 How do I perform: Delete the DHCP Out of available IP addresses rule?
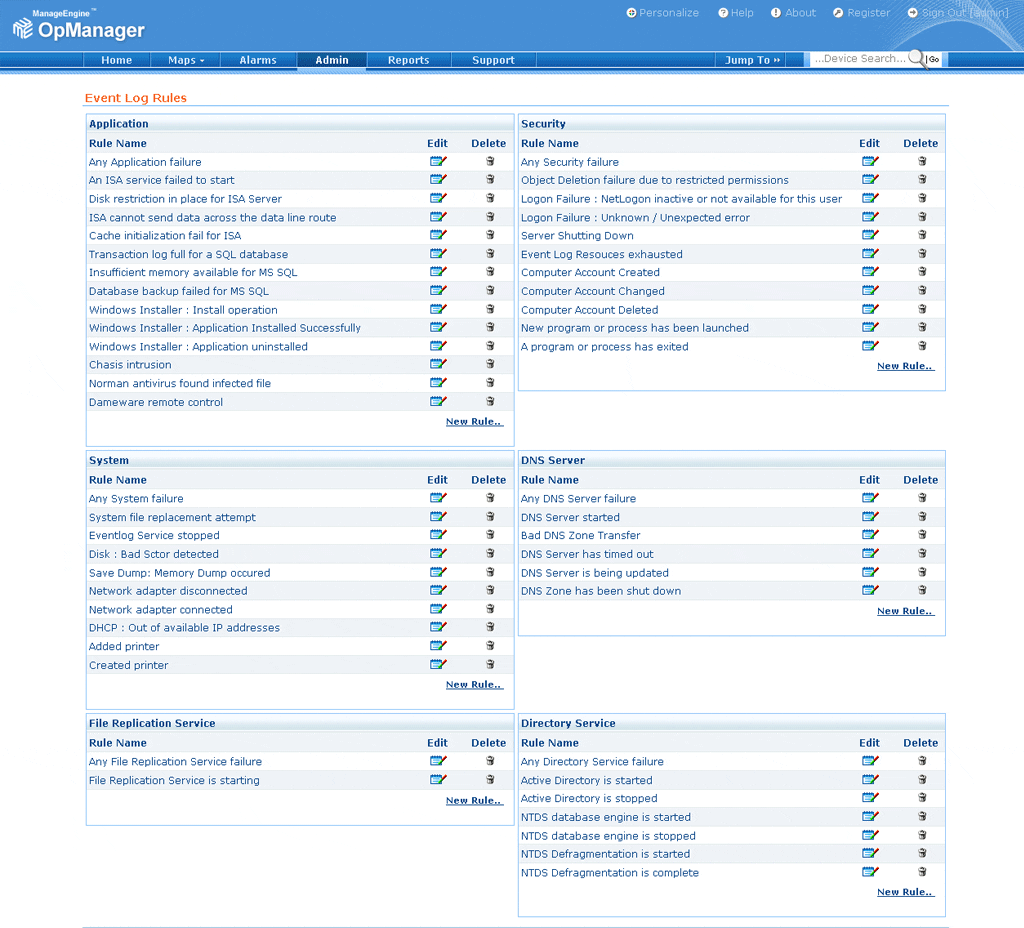pos(490,627)
